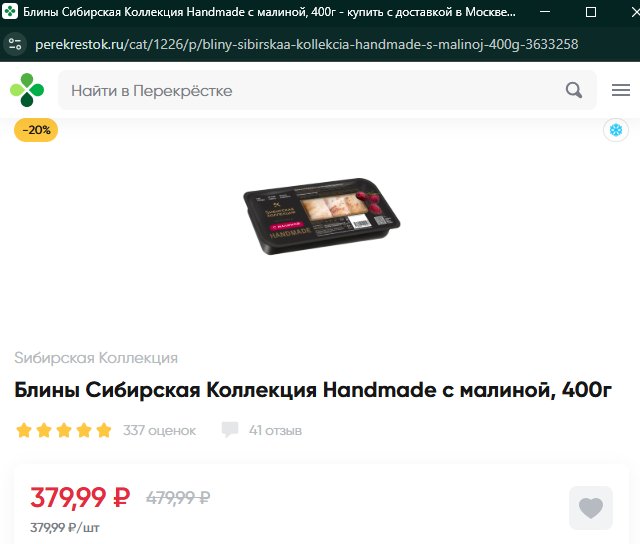Open the 41 отзыв reviews link

click(x=276, y=430)
